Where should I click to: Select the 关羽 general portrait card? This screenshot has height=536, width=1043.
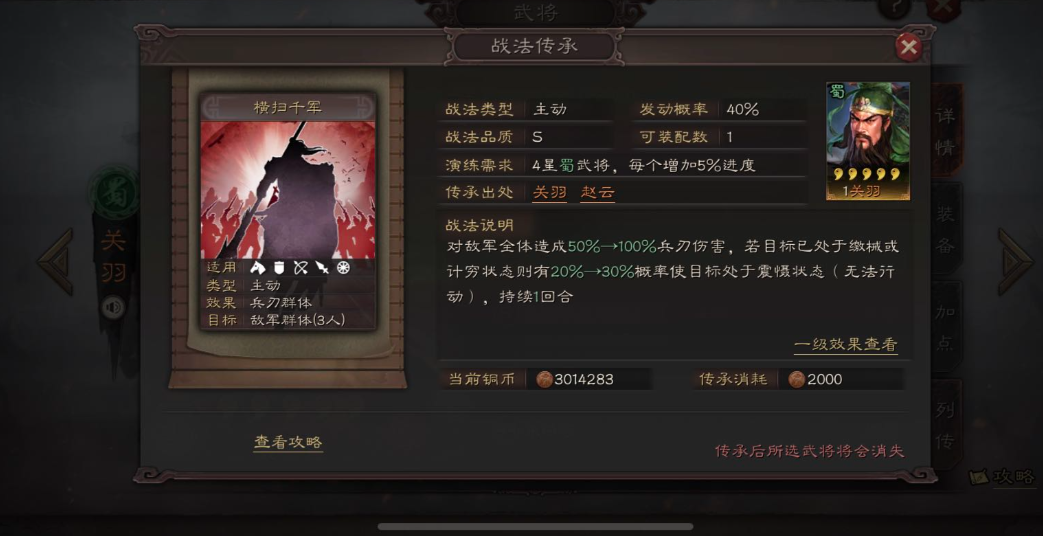868,141
